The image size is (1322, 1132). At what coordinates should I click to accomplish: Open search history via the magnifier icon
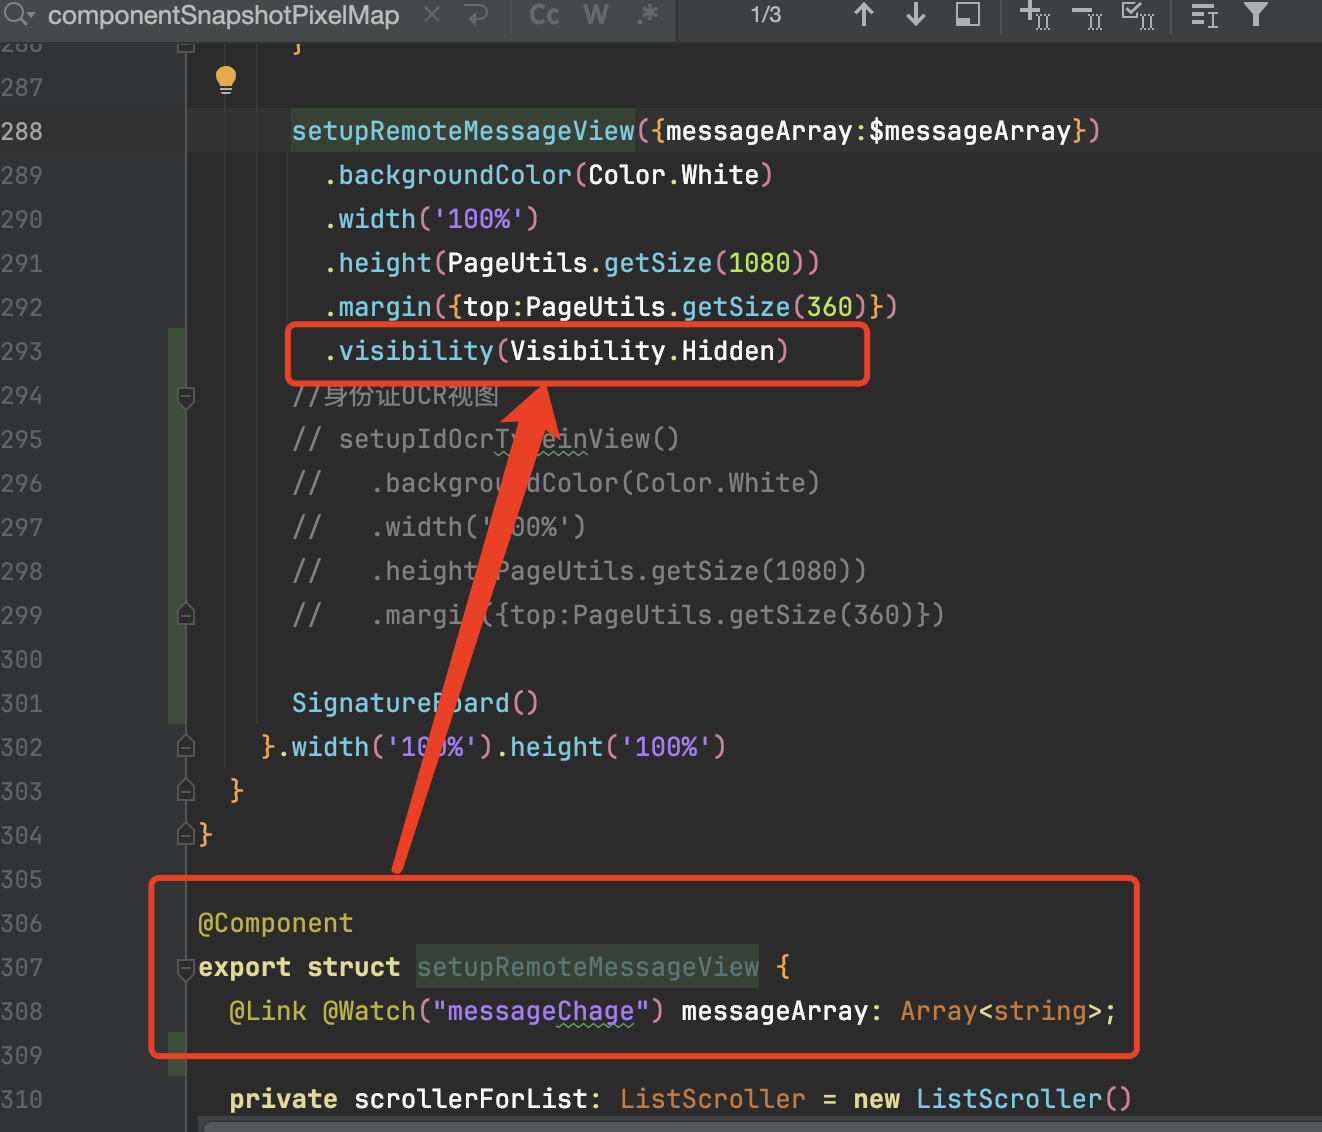19,15
